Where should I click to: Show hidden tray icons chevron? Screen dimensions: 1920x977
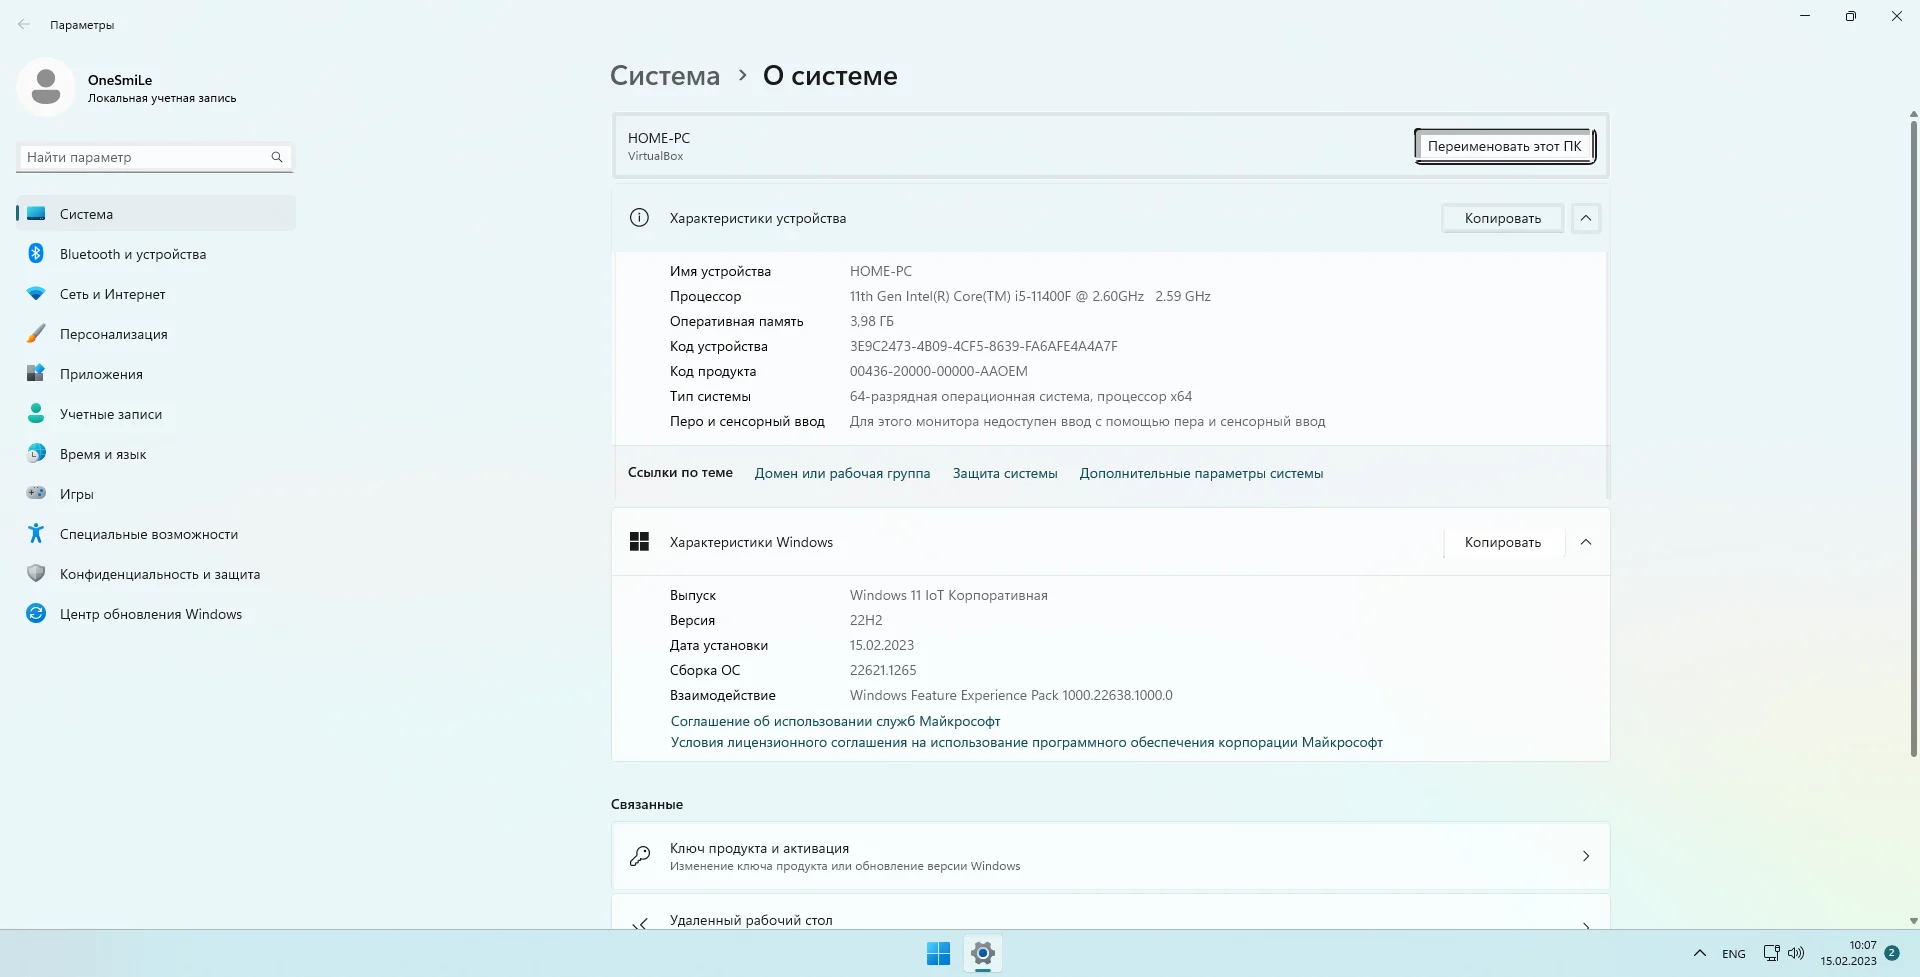pos(1699,954)
